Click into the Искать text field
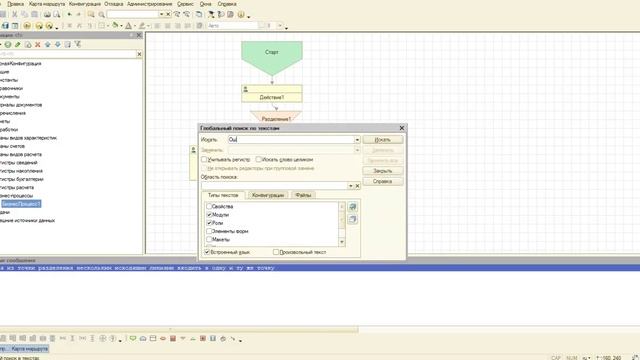Image resolution: width=640 pixels, height=360 pixels. point(291,140)
